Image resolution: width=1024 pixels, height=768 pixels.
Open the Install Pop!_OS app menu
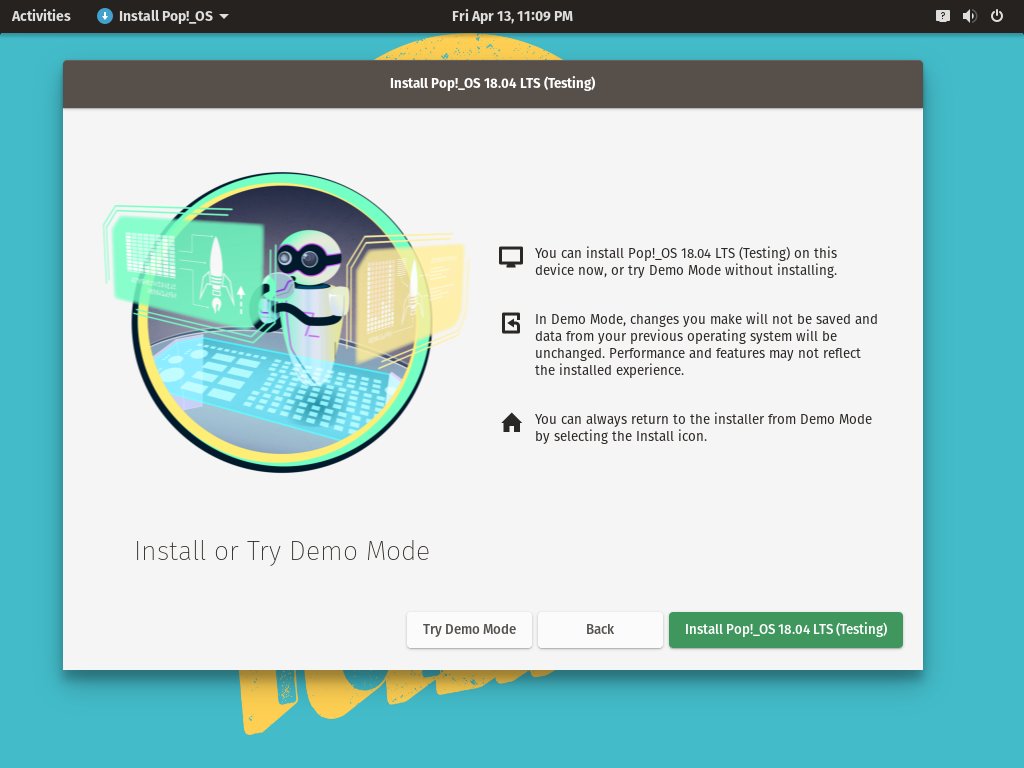[163, 16]
